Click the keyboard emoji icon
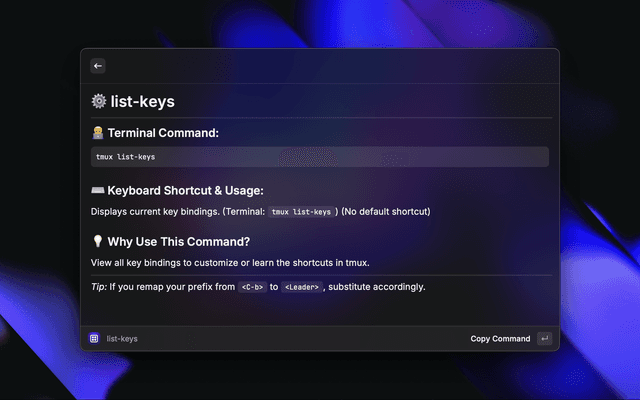Image resolution: width=640 pixels, height=400 pixels. click(97, 190)
